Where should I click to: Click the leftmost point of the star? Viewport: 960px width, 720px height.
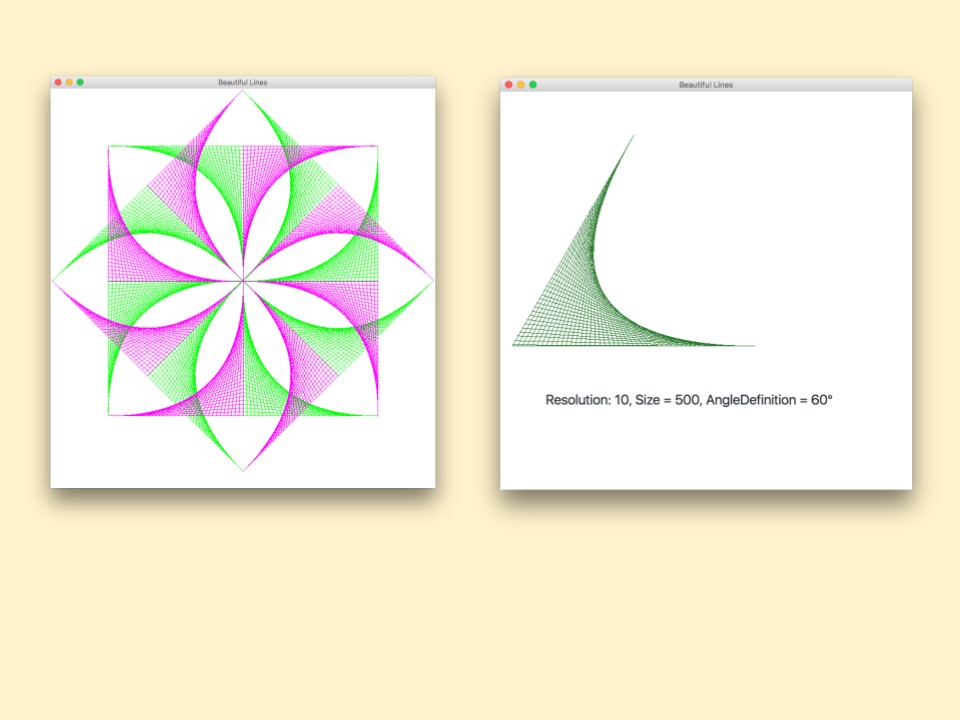(54, 281)
